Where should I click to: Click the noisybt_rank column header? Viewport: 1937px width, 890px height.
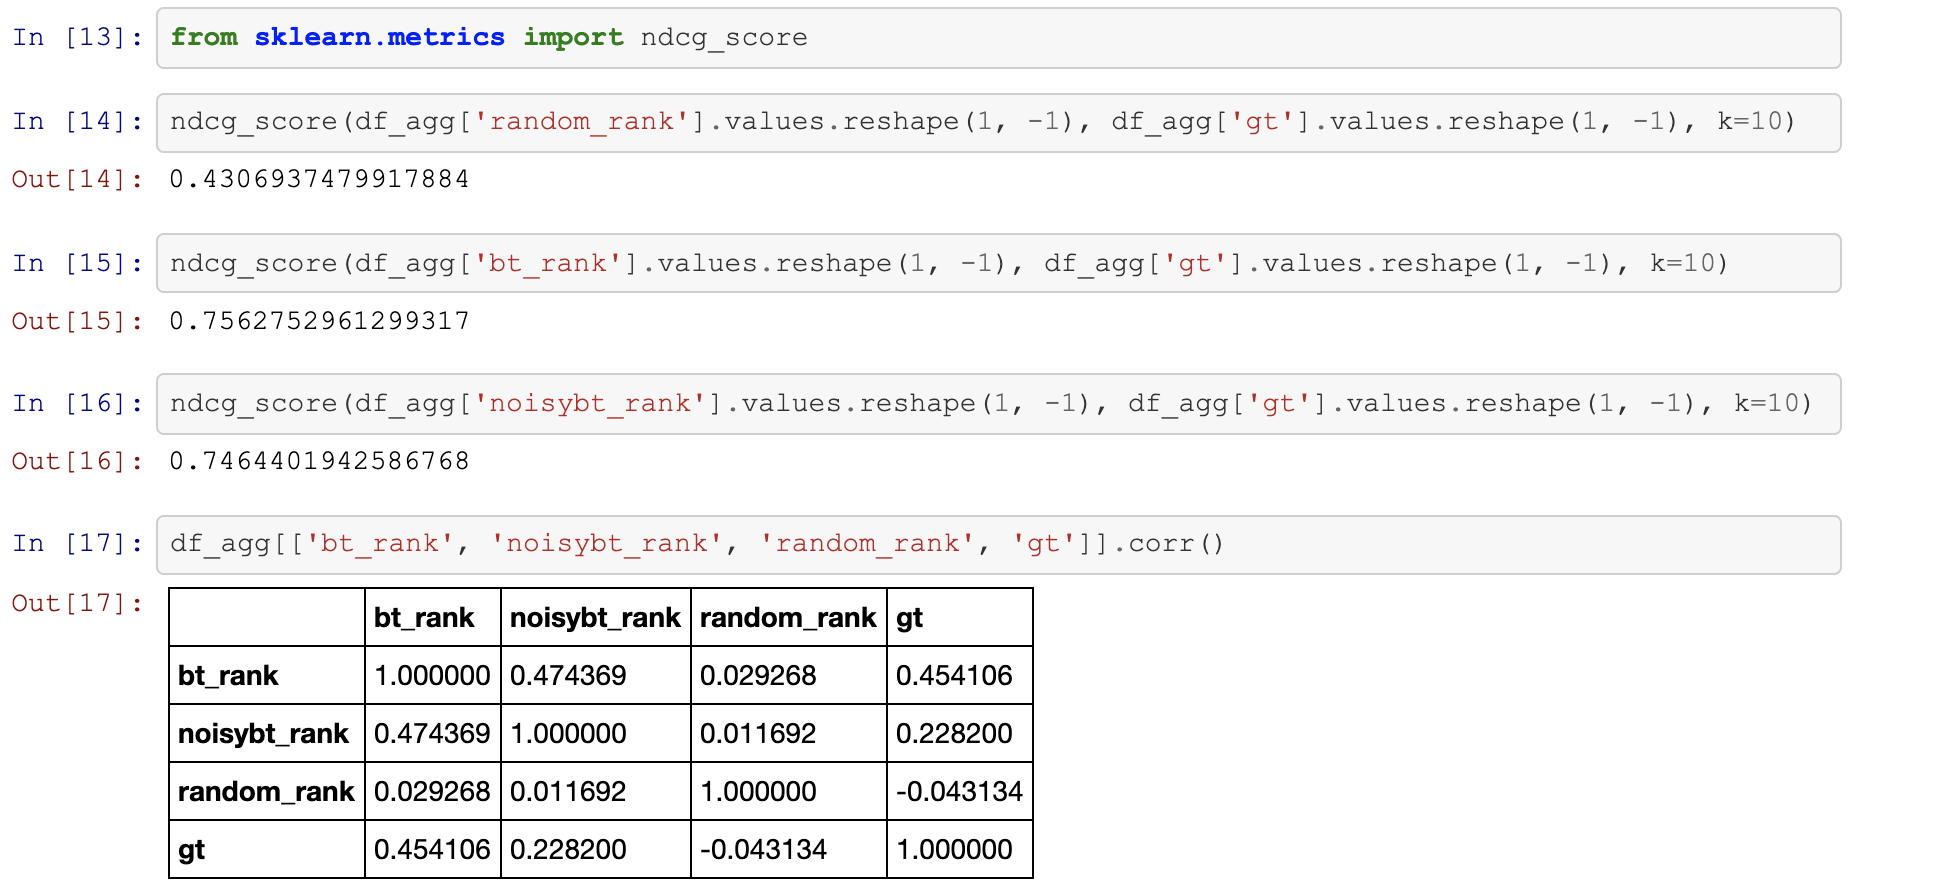(x=596, y=618)
